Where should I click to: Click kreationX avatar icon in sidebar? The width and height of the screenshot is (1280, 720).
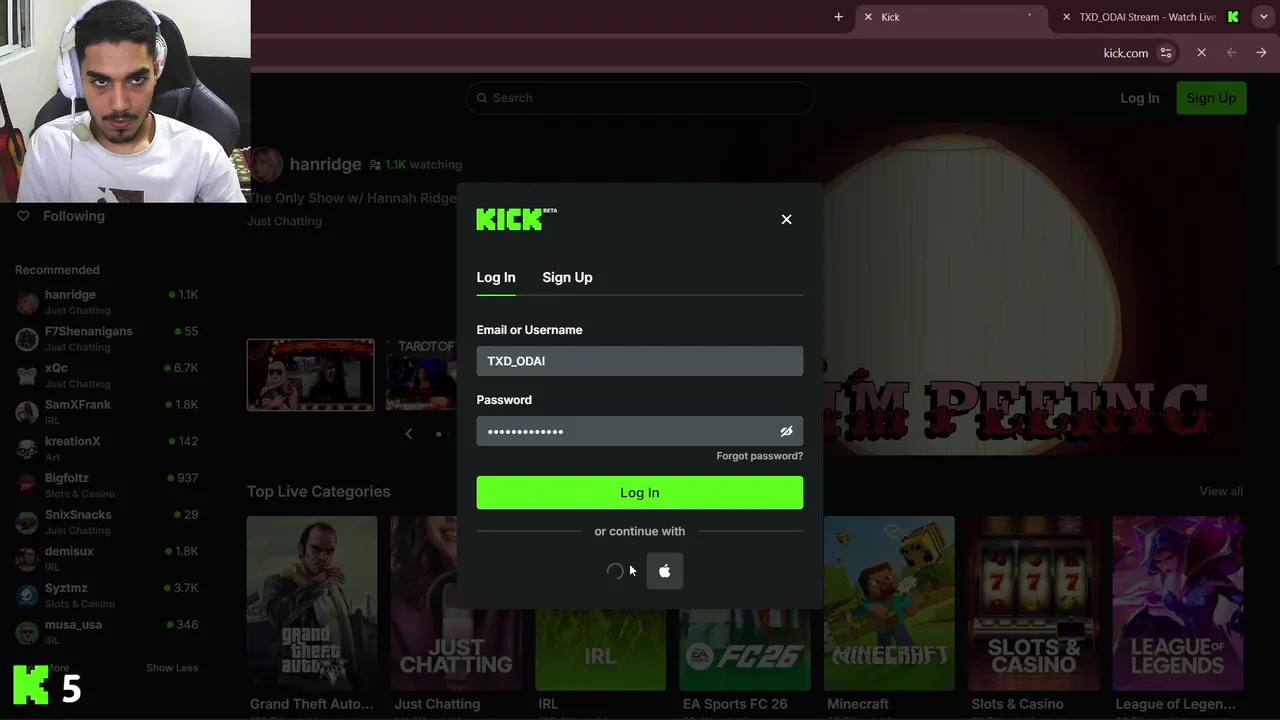click(27, 448)
